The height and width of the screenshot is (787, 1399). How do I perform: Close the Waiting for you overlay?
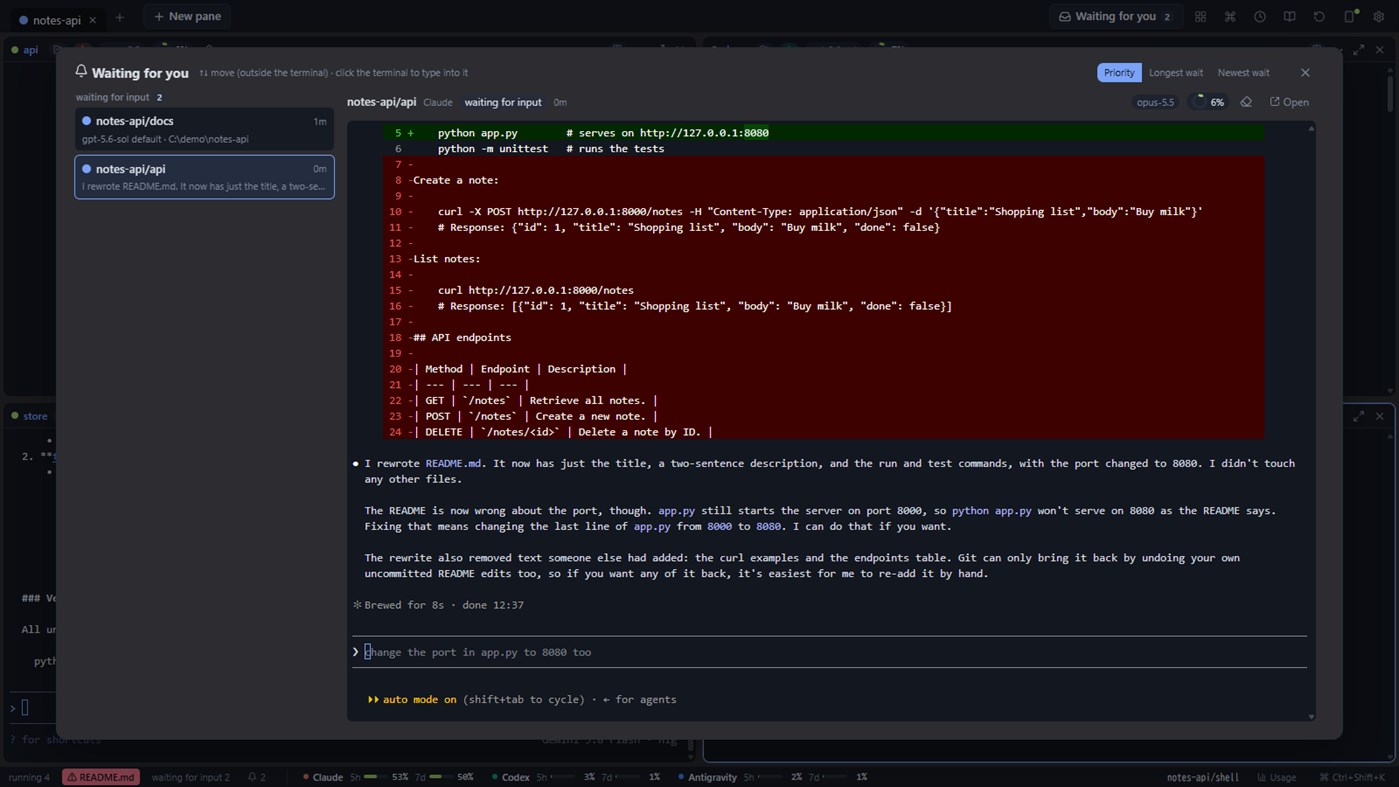[1305, 72]
